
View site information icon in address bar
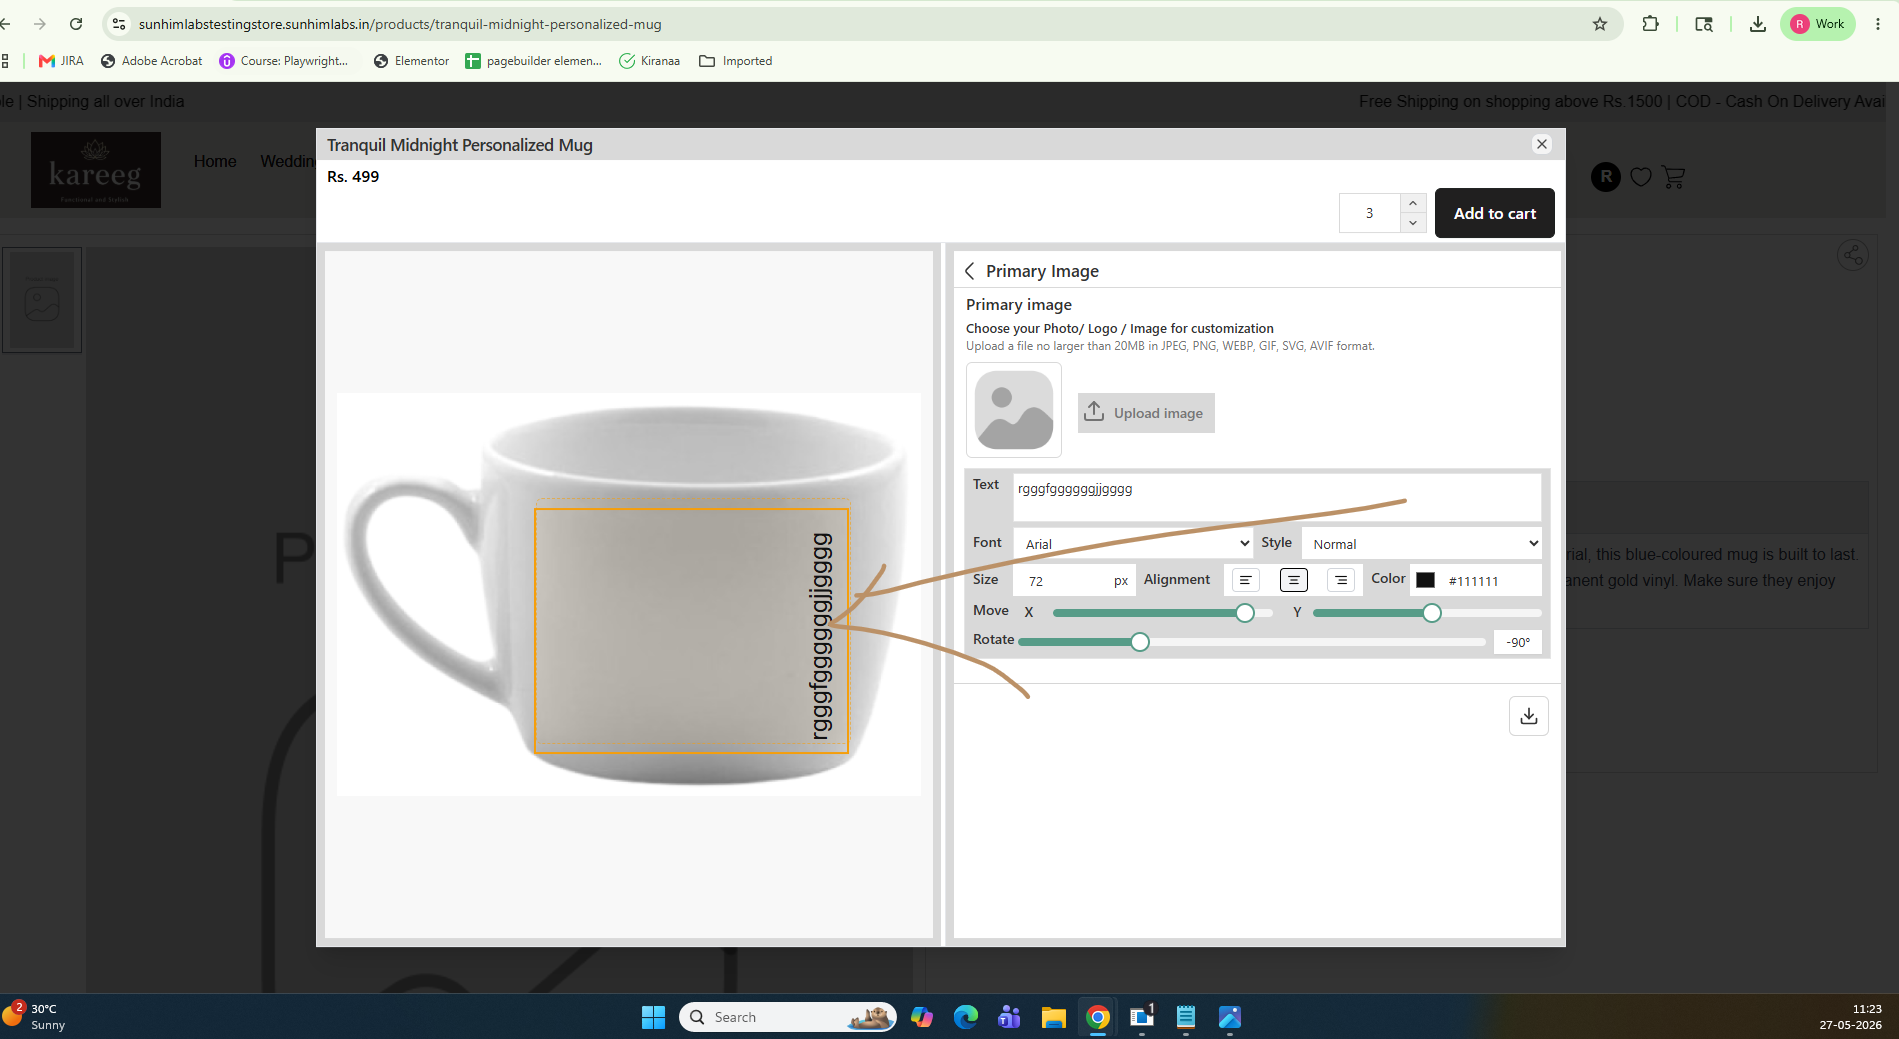119,24
